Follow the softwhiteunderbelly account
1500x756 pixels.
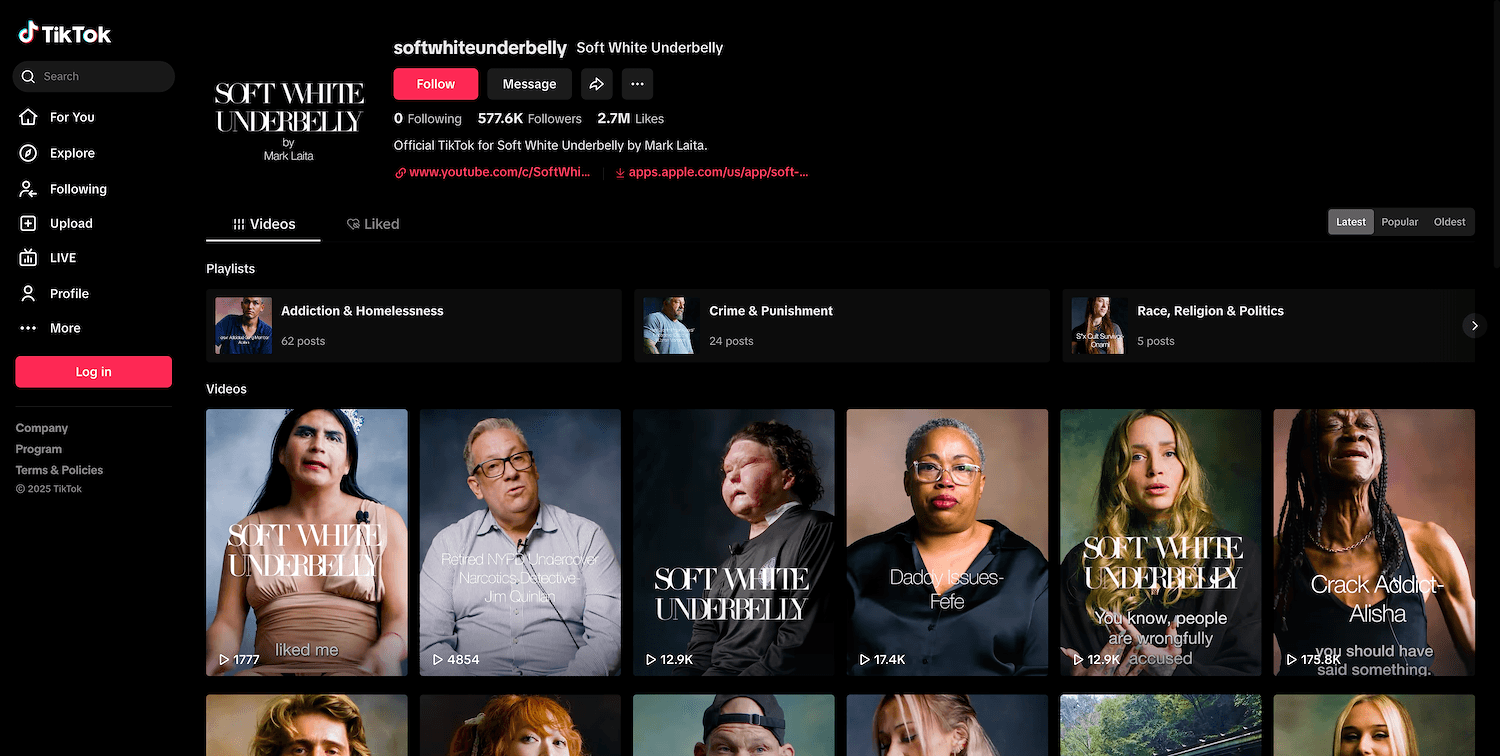tap(436, 84)
